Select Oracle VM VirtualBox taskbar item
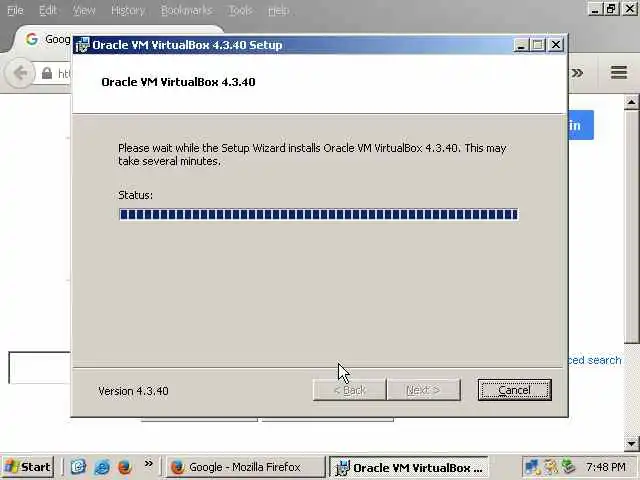This screenshot has width=640, height=480. [x=409, y=467]
